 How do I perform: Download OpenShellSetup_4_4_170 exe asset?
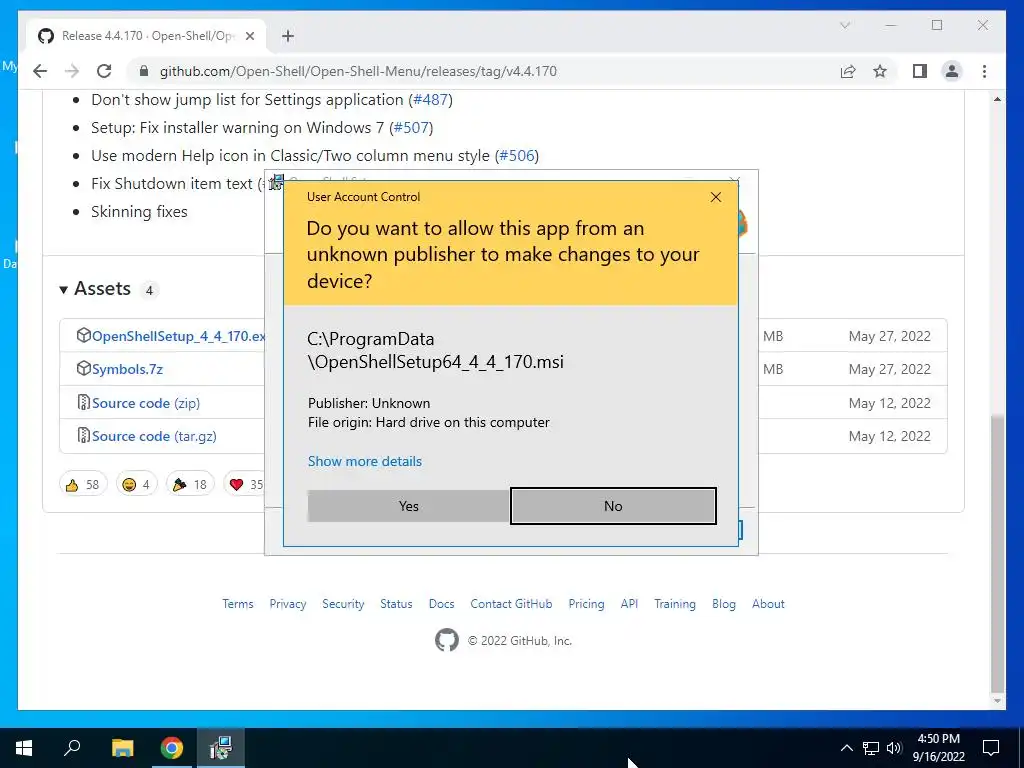[x=178, y=336]
